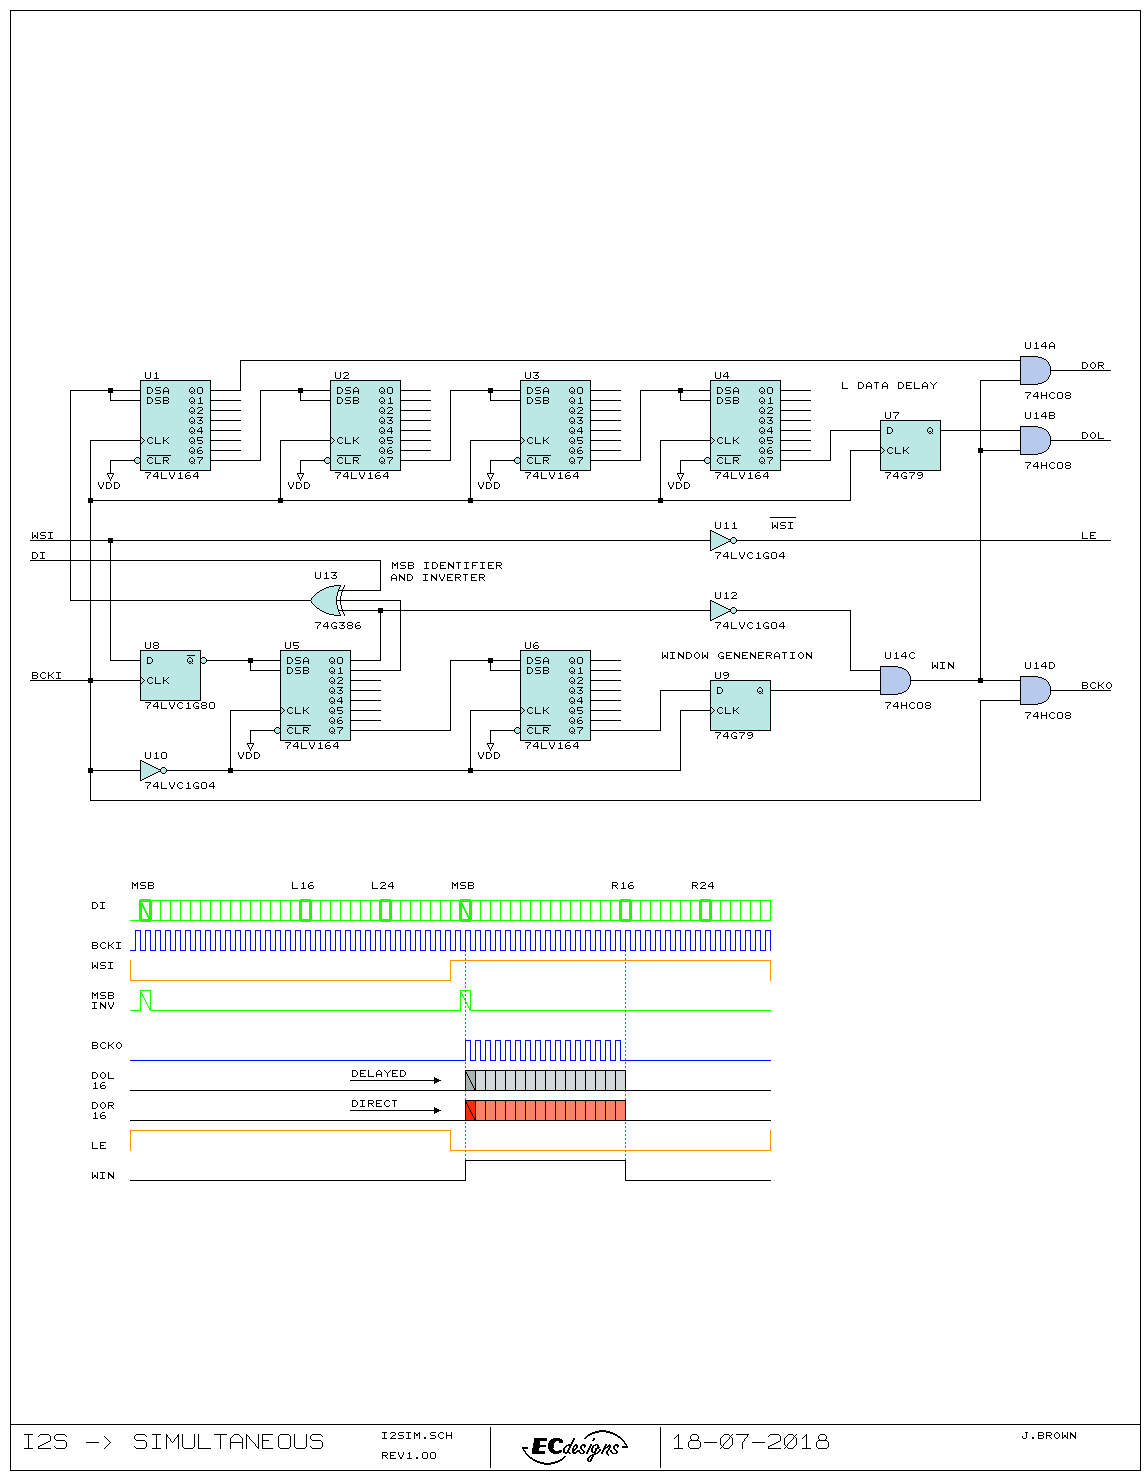The image size is (1144, 1482).
Task: Click the L16 marker in timing diagram
Action: click(x=302, y=885)
